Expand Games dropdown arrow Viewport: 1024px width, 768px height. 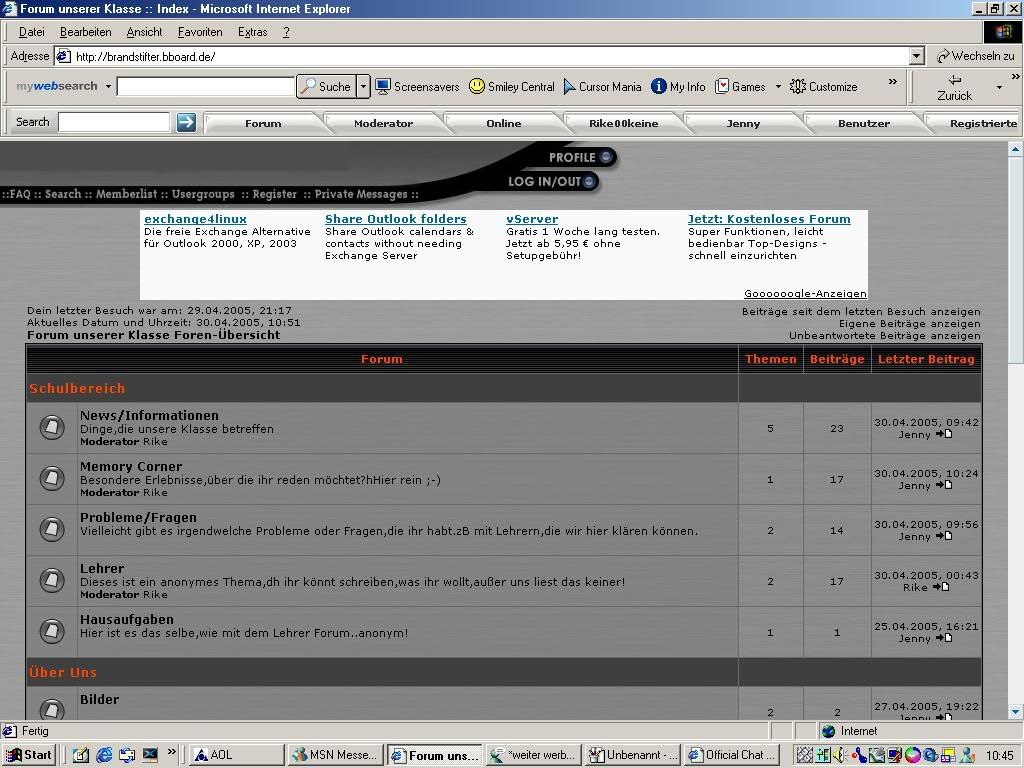tap(778, 86)
